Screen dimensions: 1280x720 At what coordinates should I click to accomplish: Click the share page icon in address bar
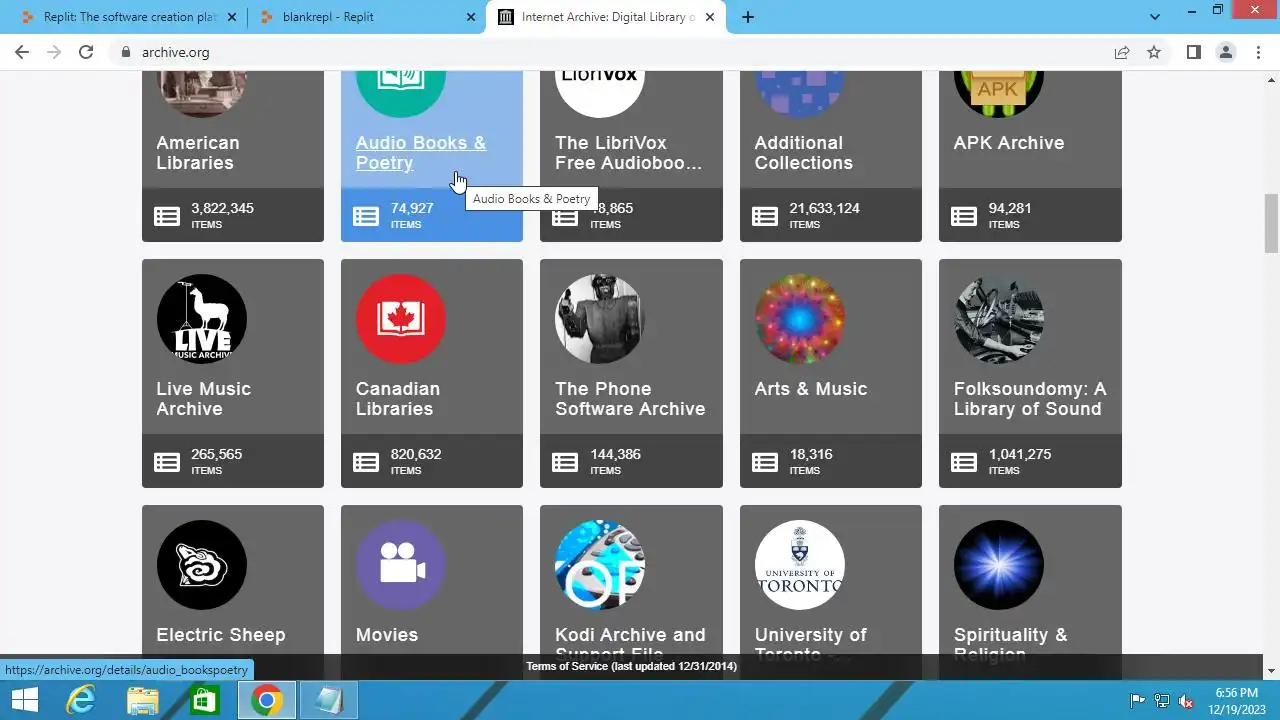click(1122, 52)
